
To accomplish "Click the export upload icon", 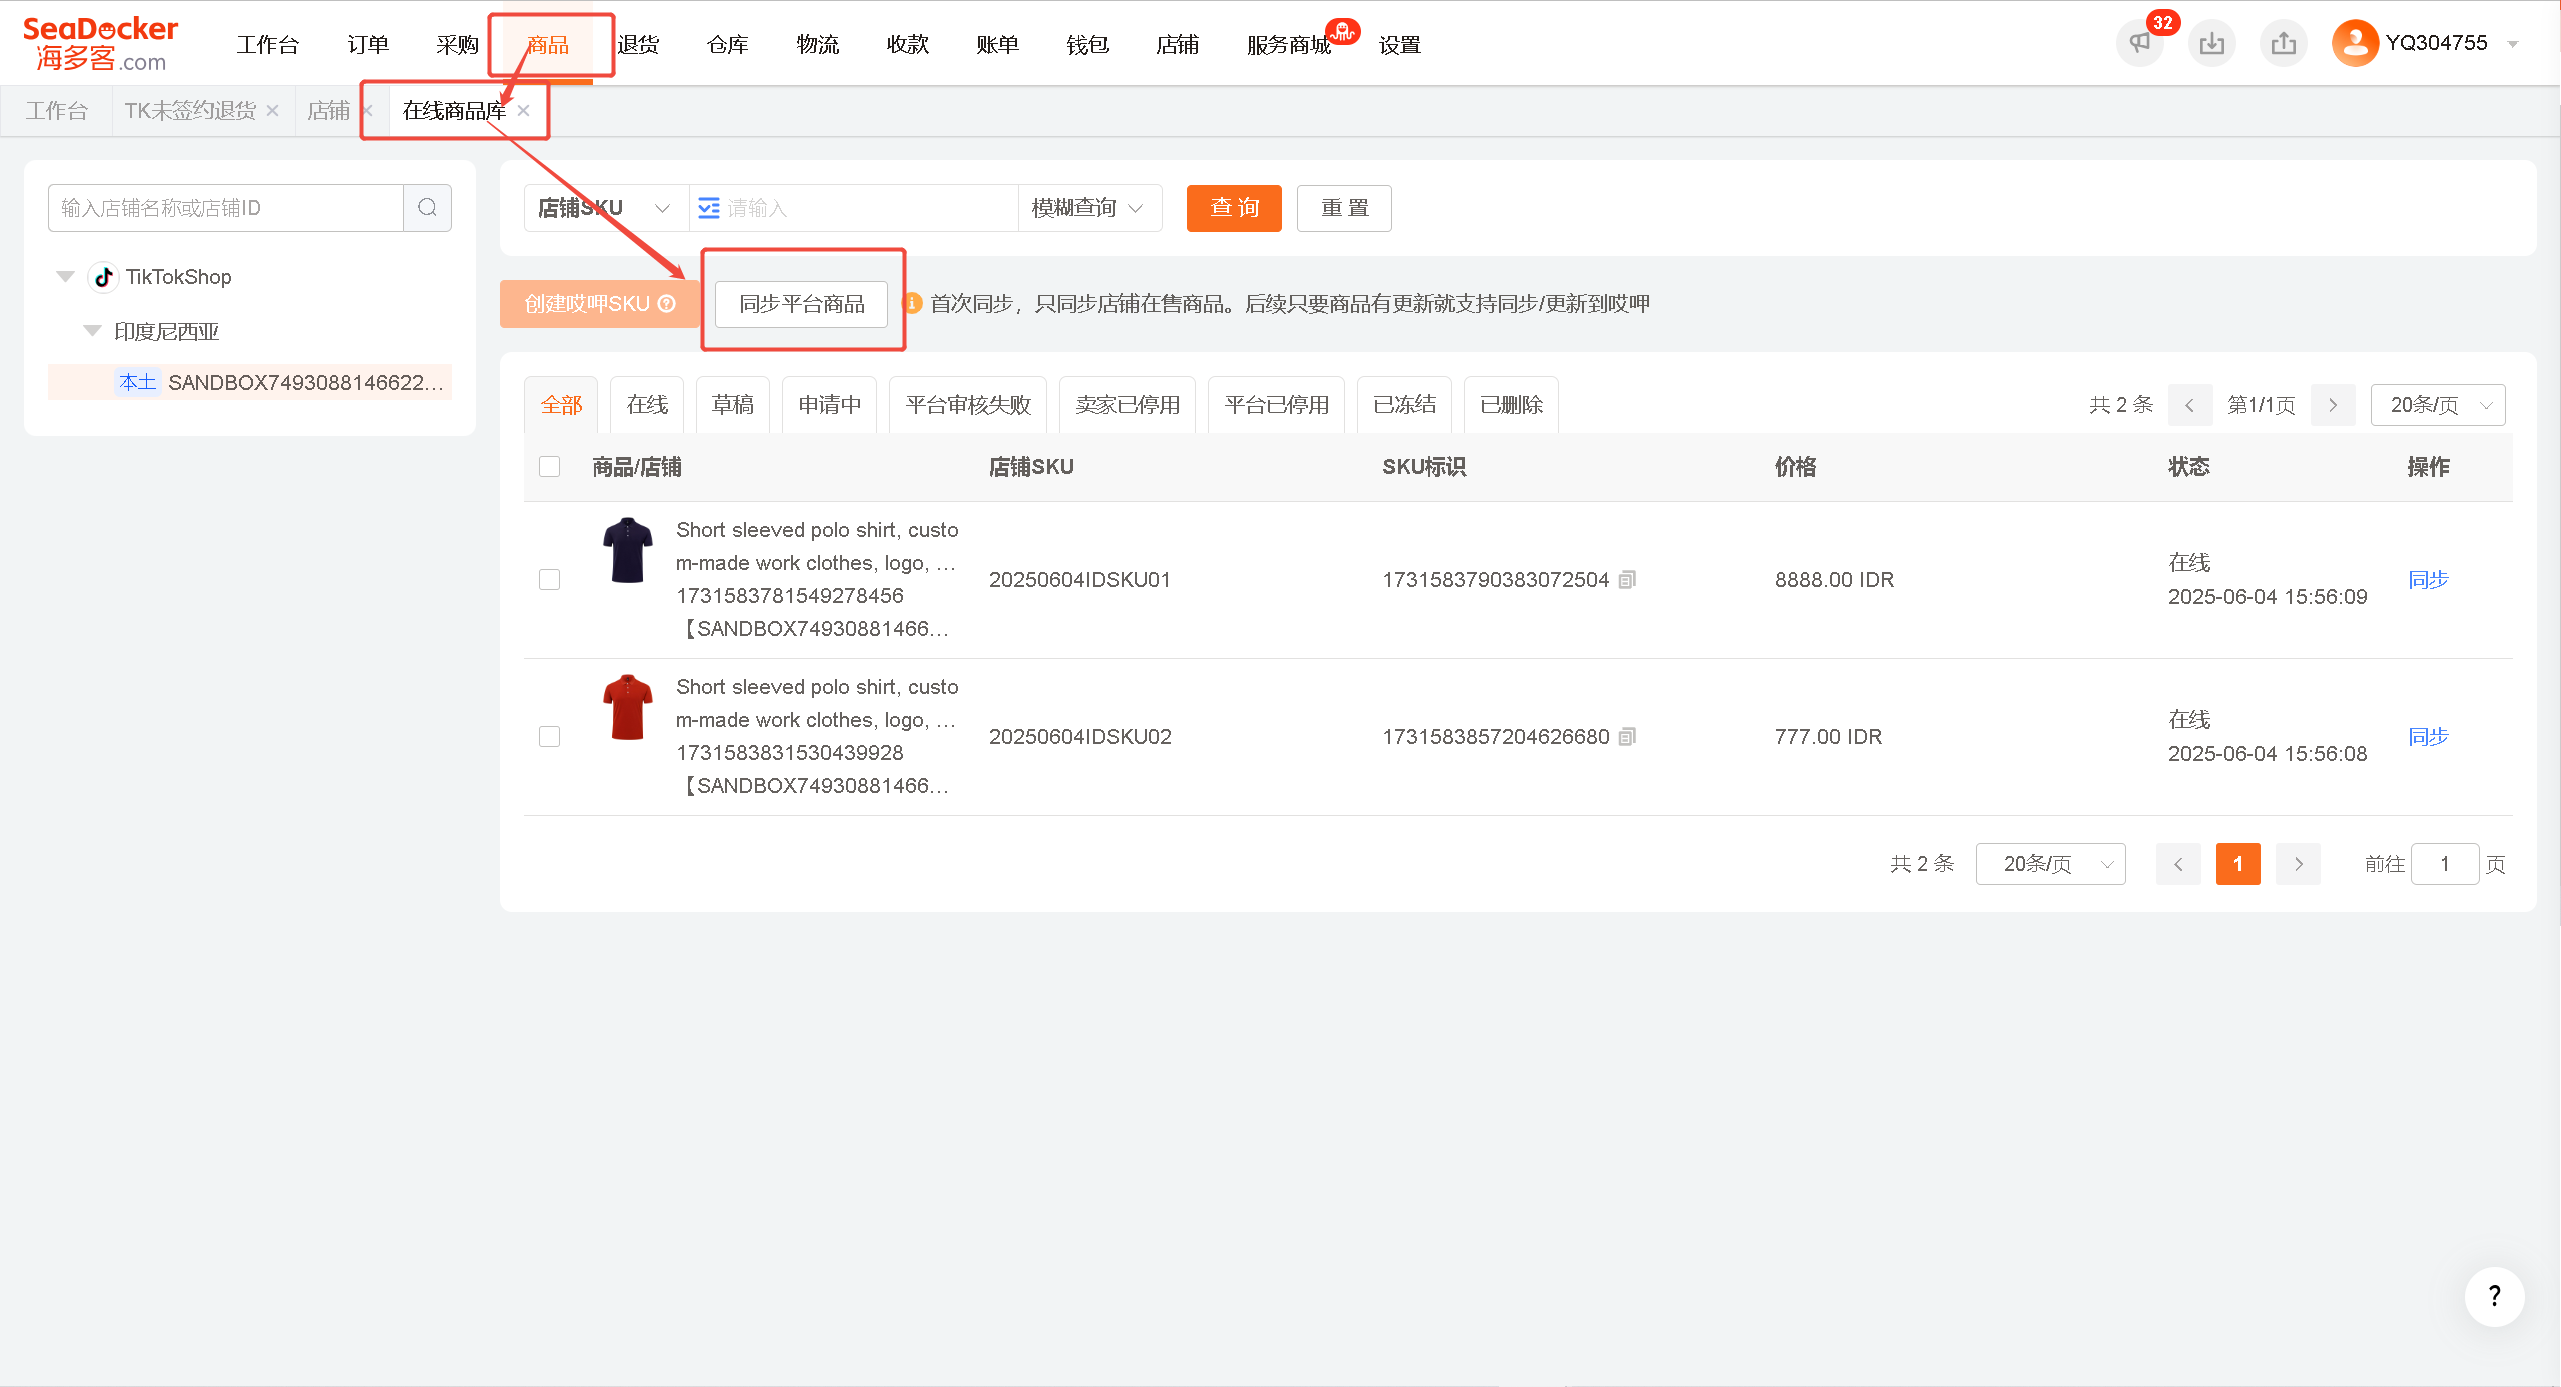I will [x=2283, y=43].
